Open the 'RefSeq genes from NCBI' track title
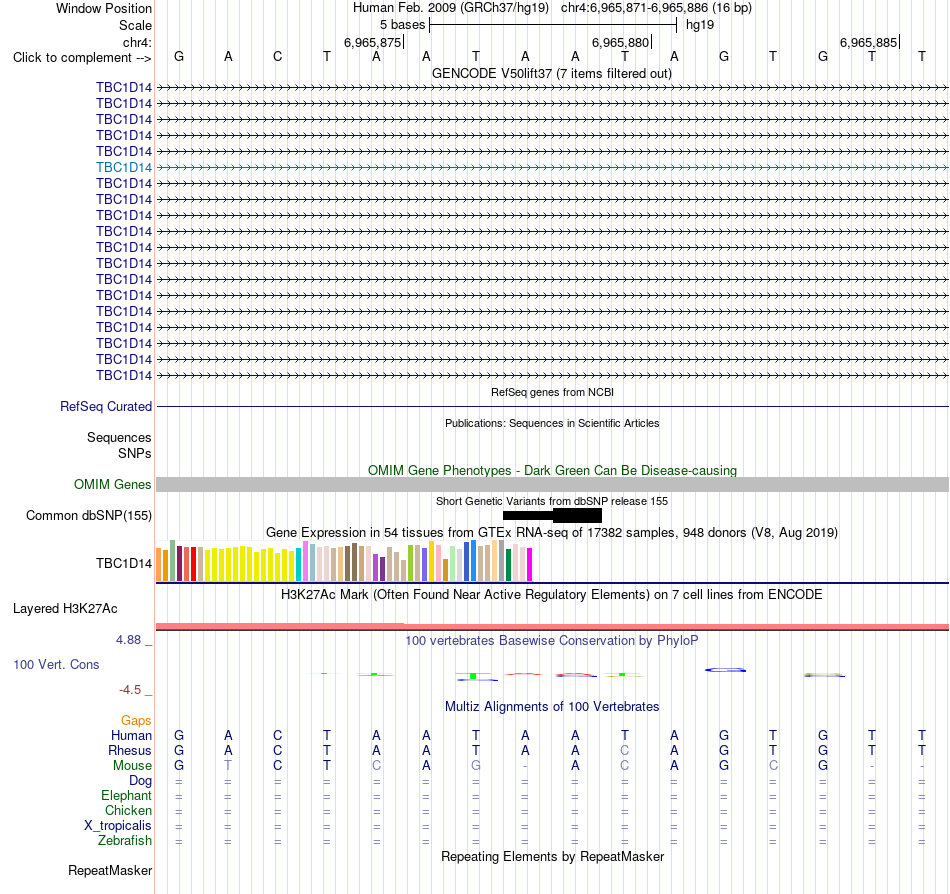The height and width of the screenshot is (894, 950). click(552, 392)
